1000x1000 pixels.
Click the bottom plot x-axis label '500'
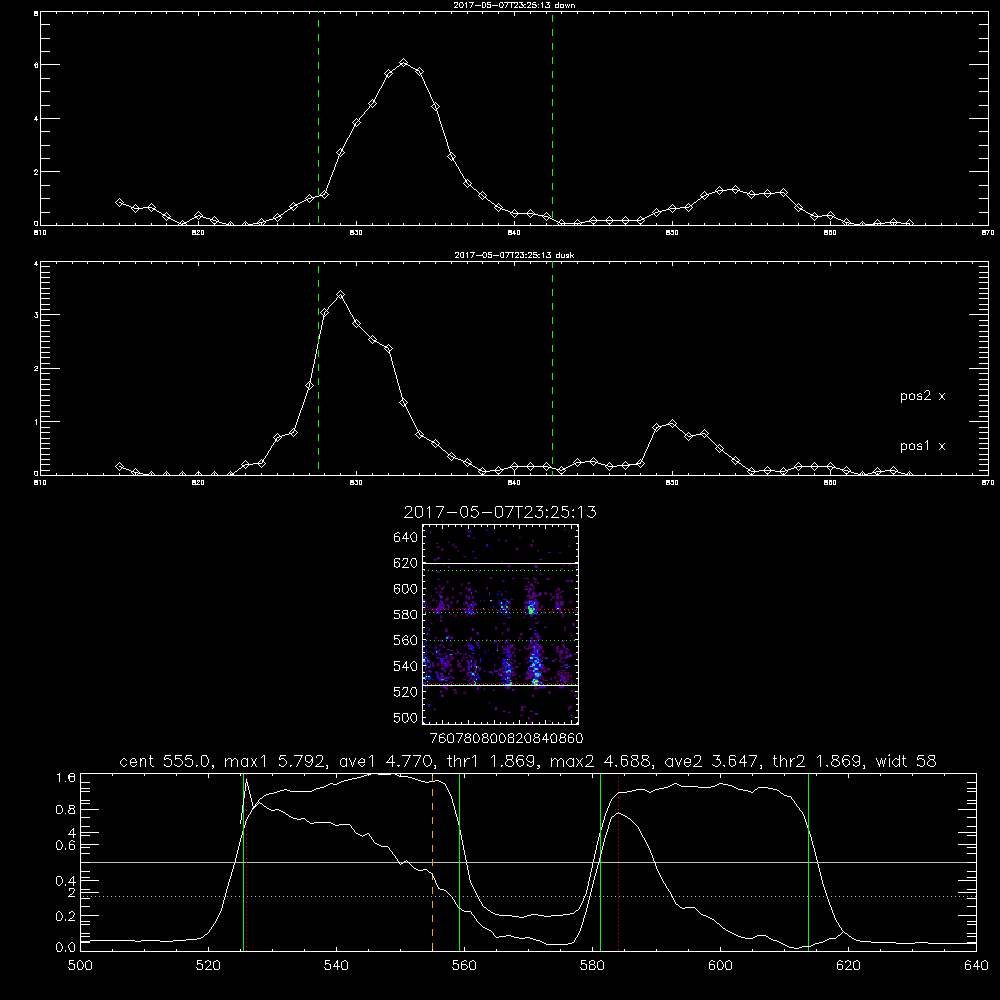pyautogui.click(x=80, y=966)
